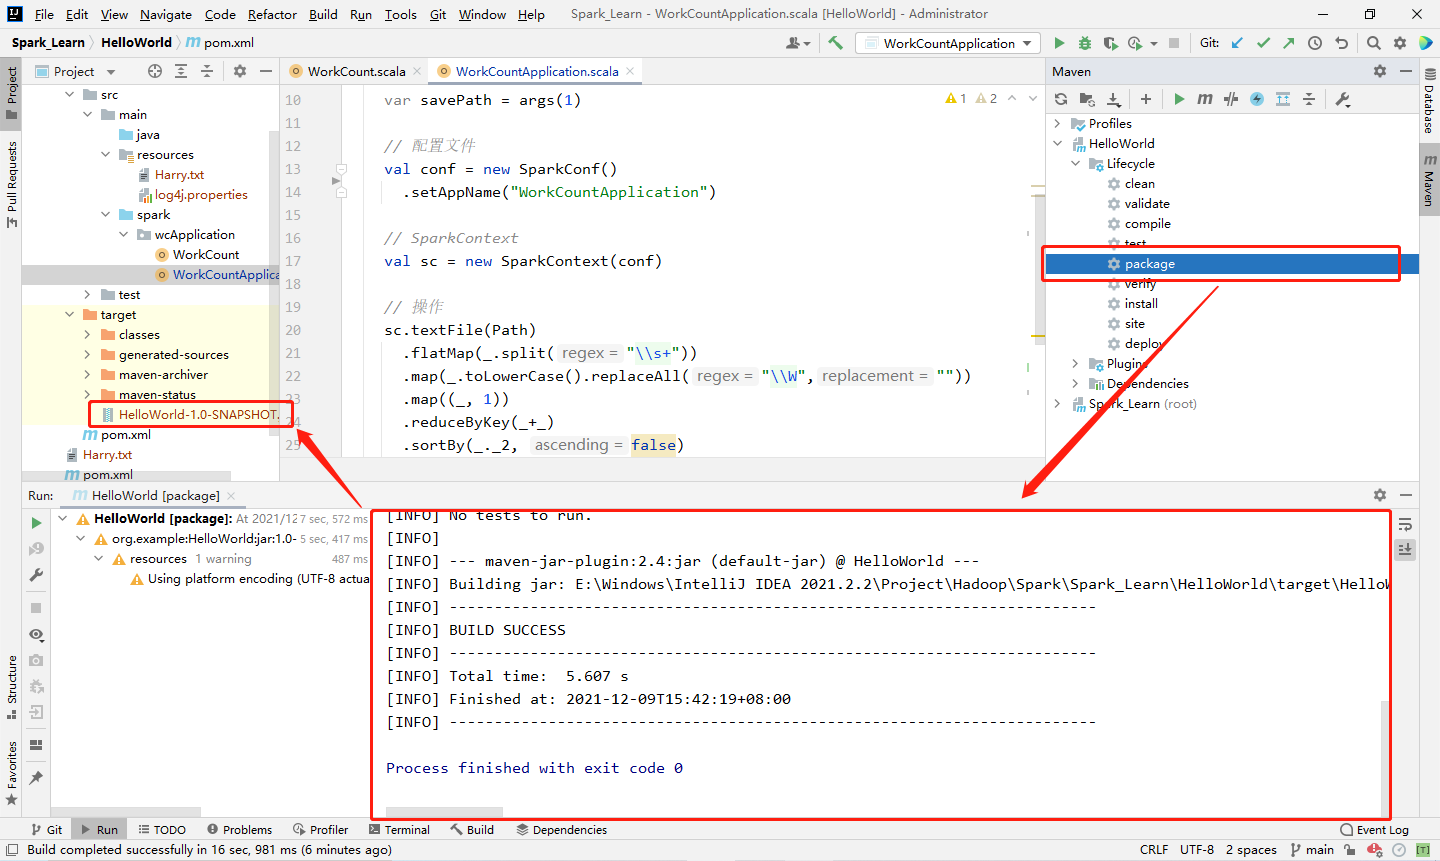Expand the classes folder under target
1440x861 pixels.
[88, 334]
